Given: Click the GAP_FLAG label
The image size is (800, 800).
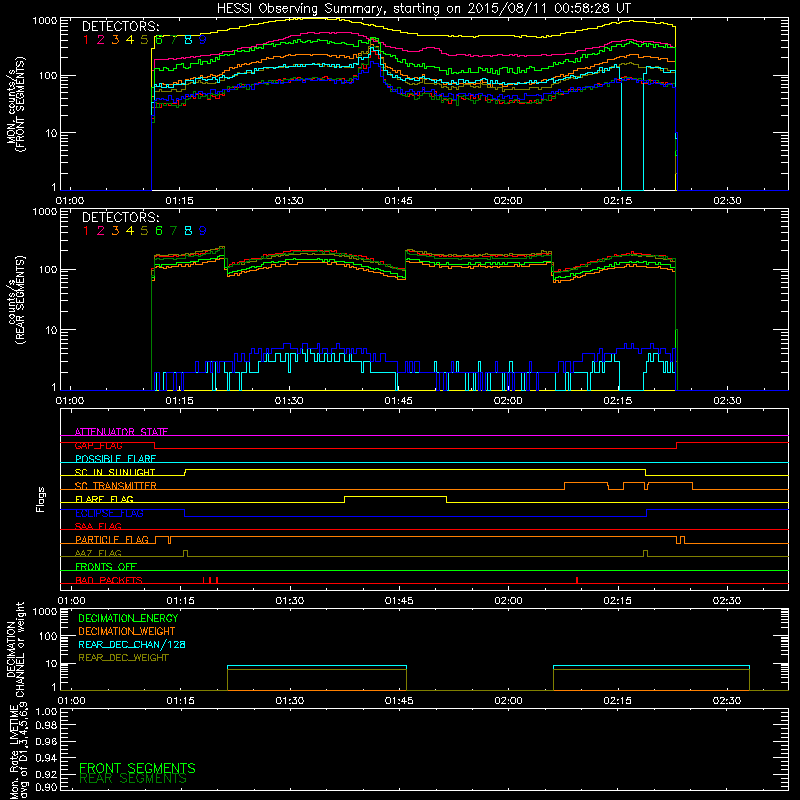Looking at the screenshot, I should (x=99, y=445).
